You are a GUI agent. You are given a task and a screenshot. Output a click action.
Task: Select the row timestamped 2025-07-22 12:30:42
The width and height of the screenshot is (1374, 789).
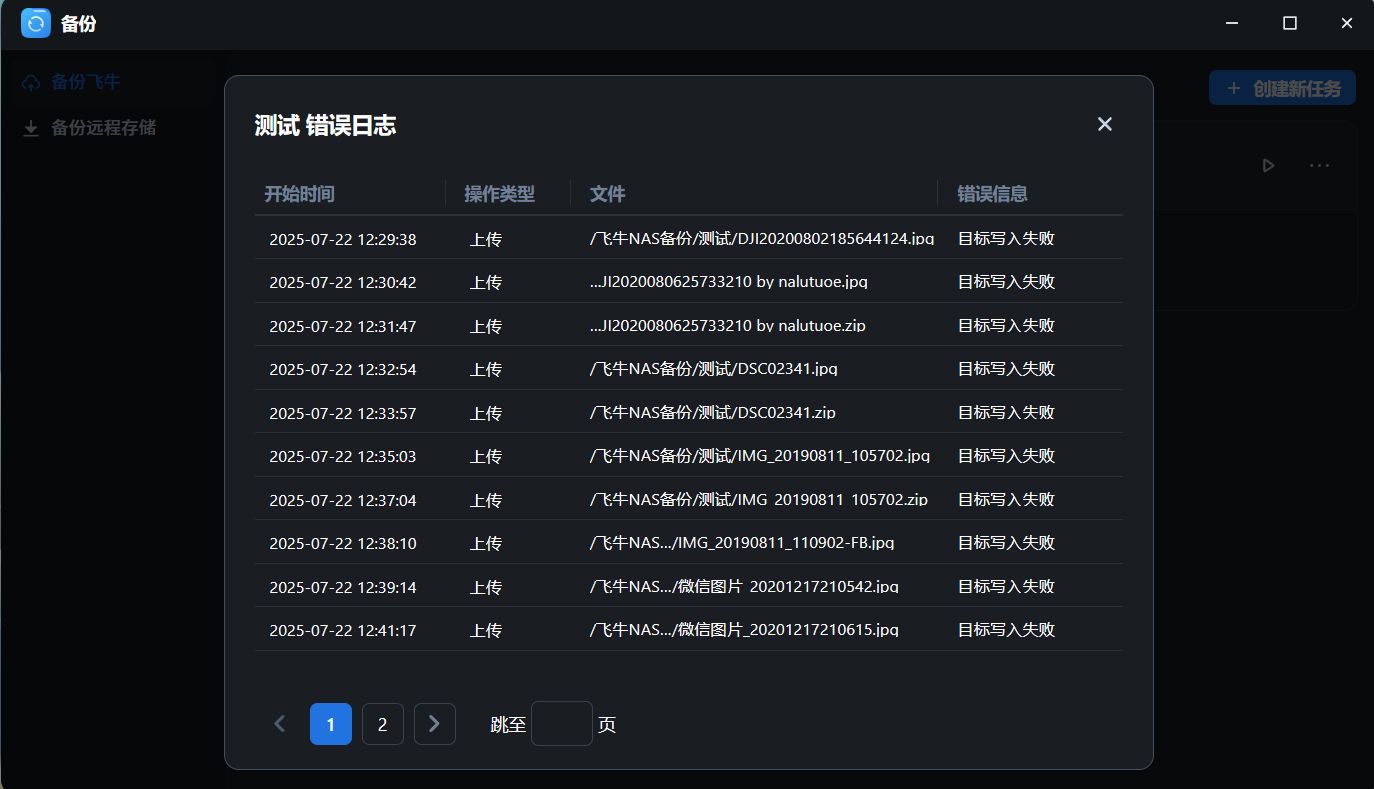point(688,282)
